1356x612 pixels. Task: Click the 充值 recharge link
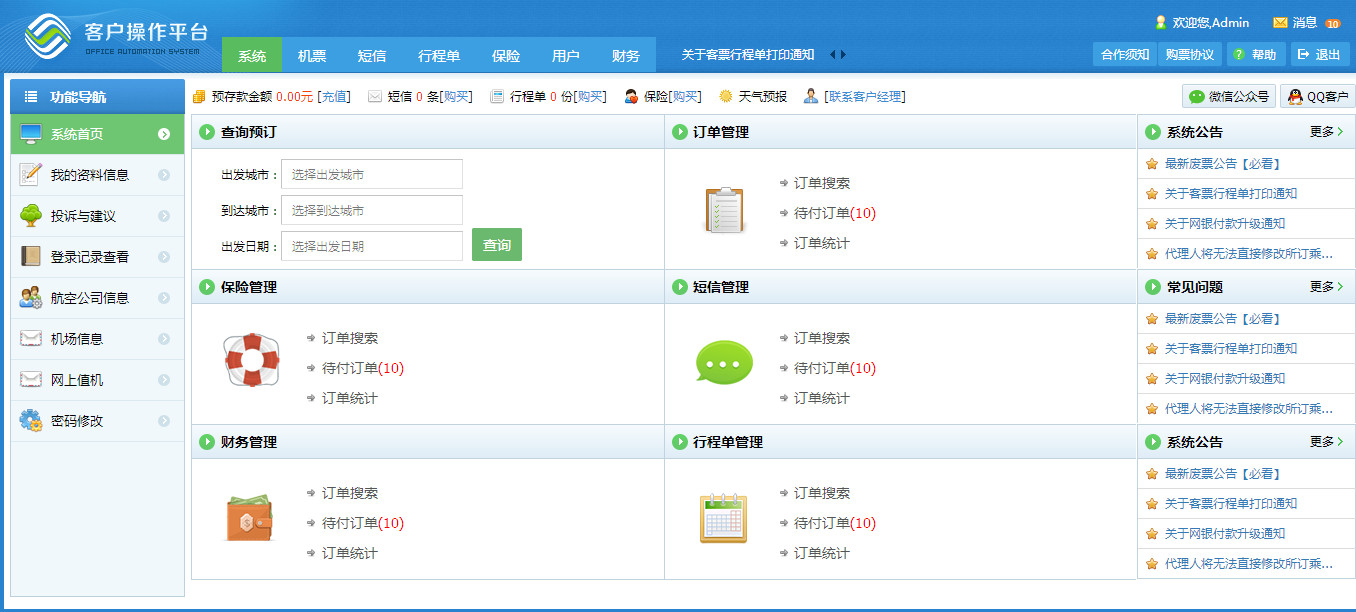334,97
